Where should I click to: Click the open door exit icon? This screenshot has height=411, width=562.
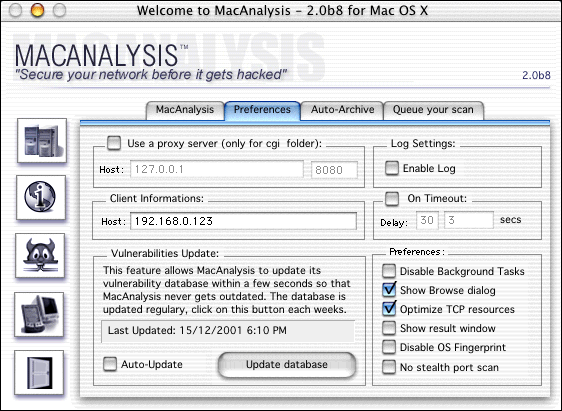pyautogui.click(x=39, y=373)
